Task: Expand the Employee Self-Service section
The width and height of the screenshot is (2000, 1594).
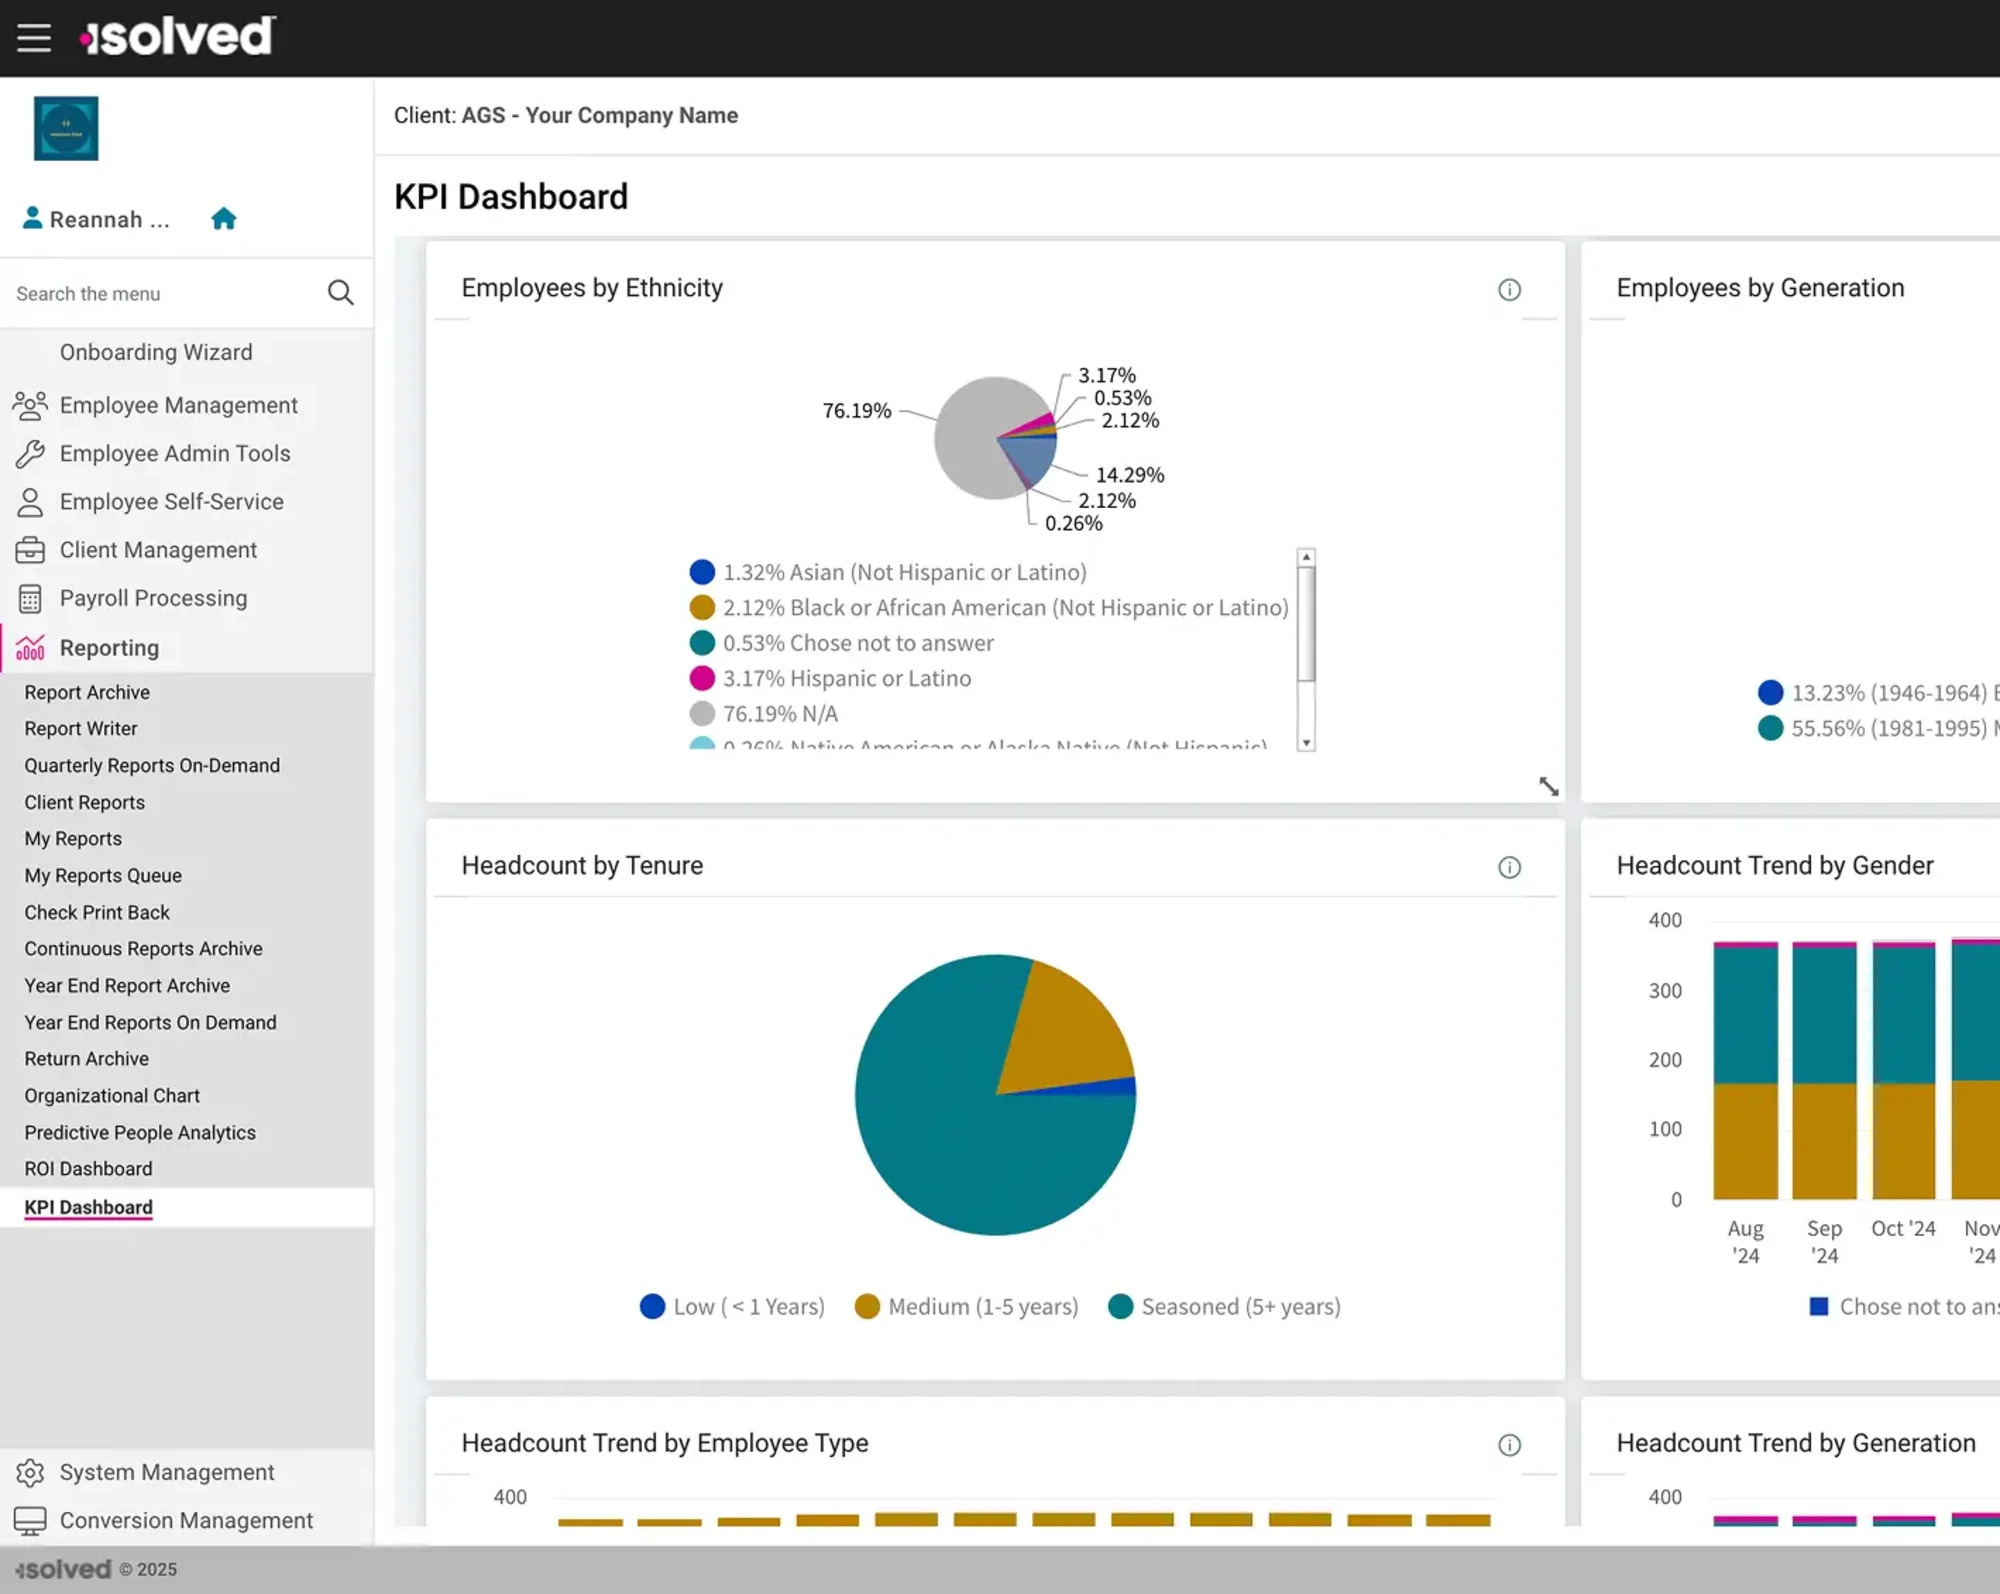Action: (171, 501)
